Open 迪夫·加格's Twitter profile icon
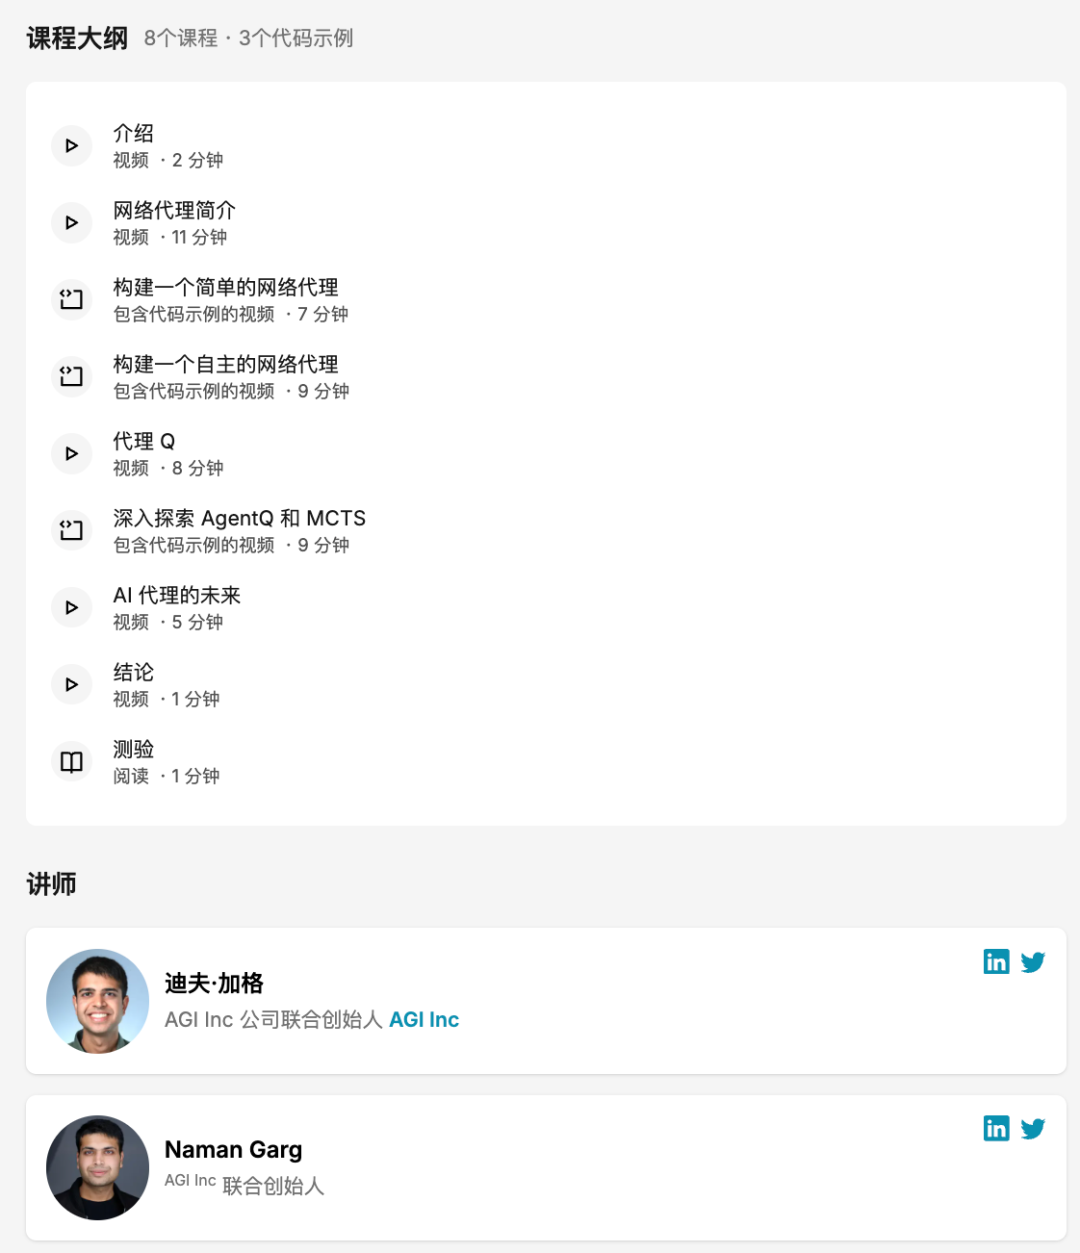The width and height of the screenshot is (1080, 1253). [x=1033, y=962]
